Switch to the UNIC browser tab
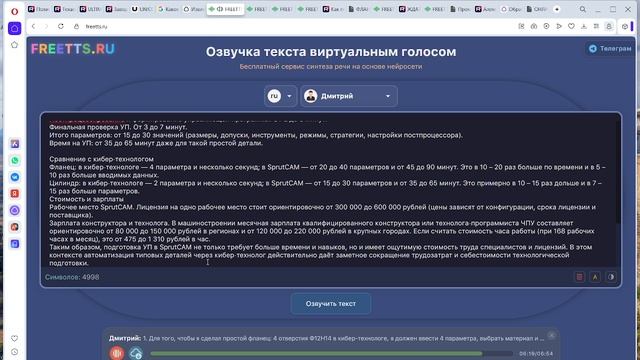Image resolution: width=640 pixels, height=360 pixels. 141,9
